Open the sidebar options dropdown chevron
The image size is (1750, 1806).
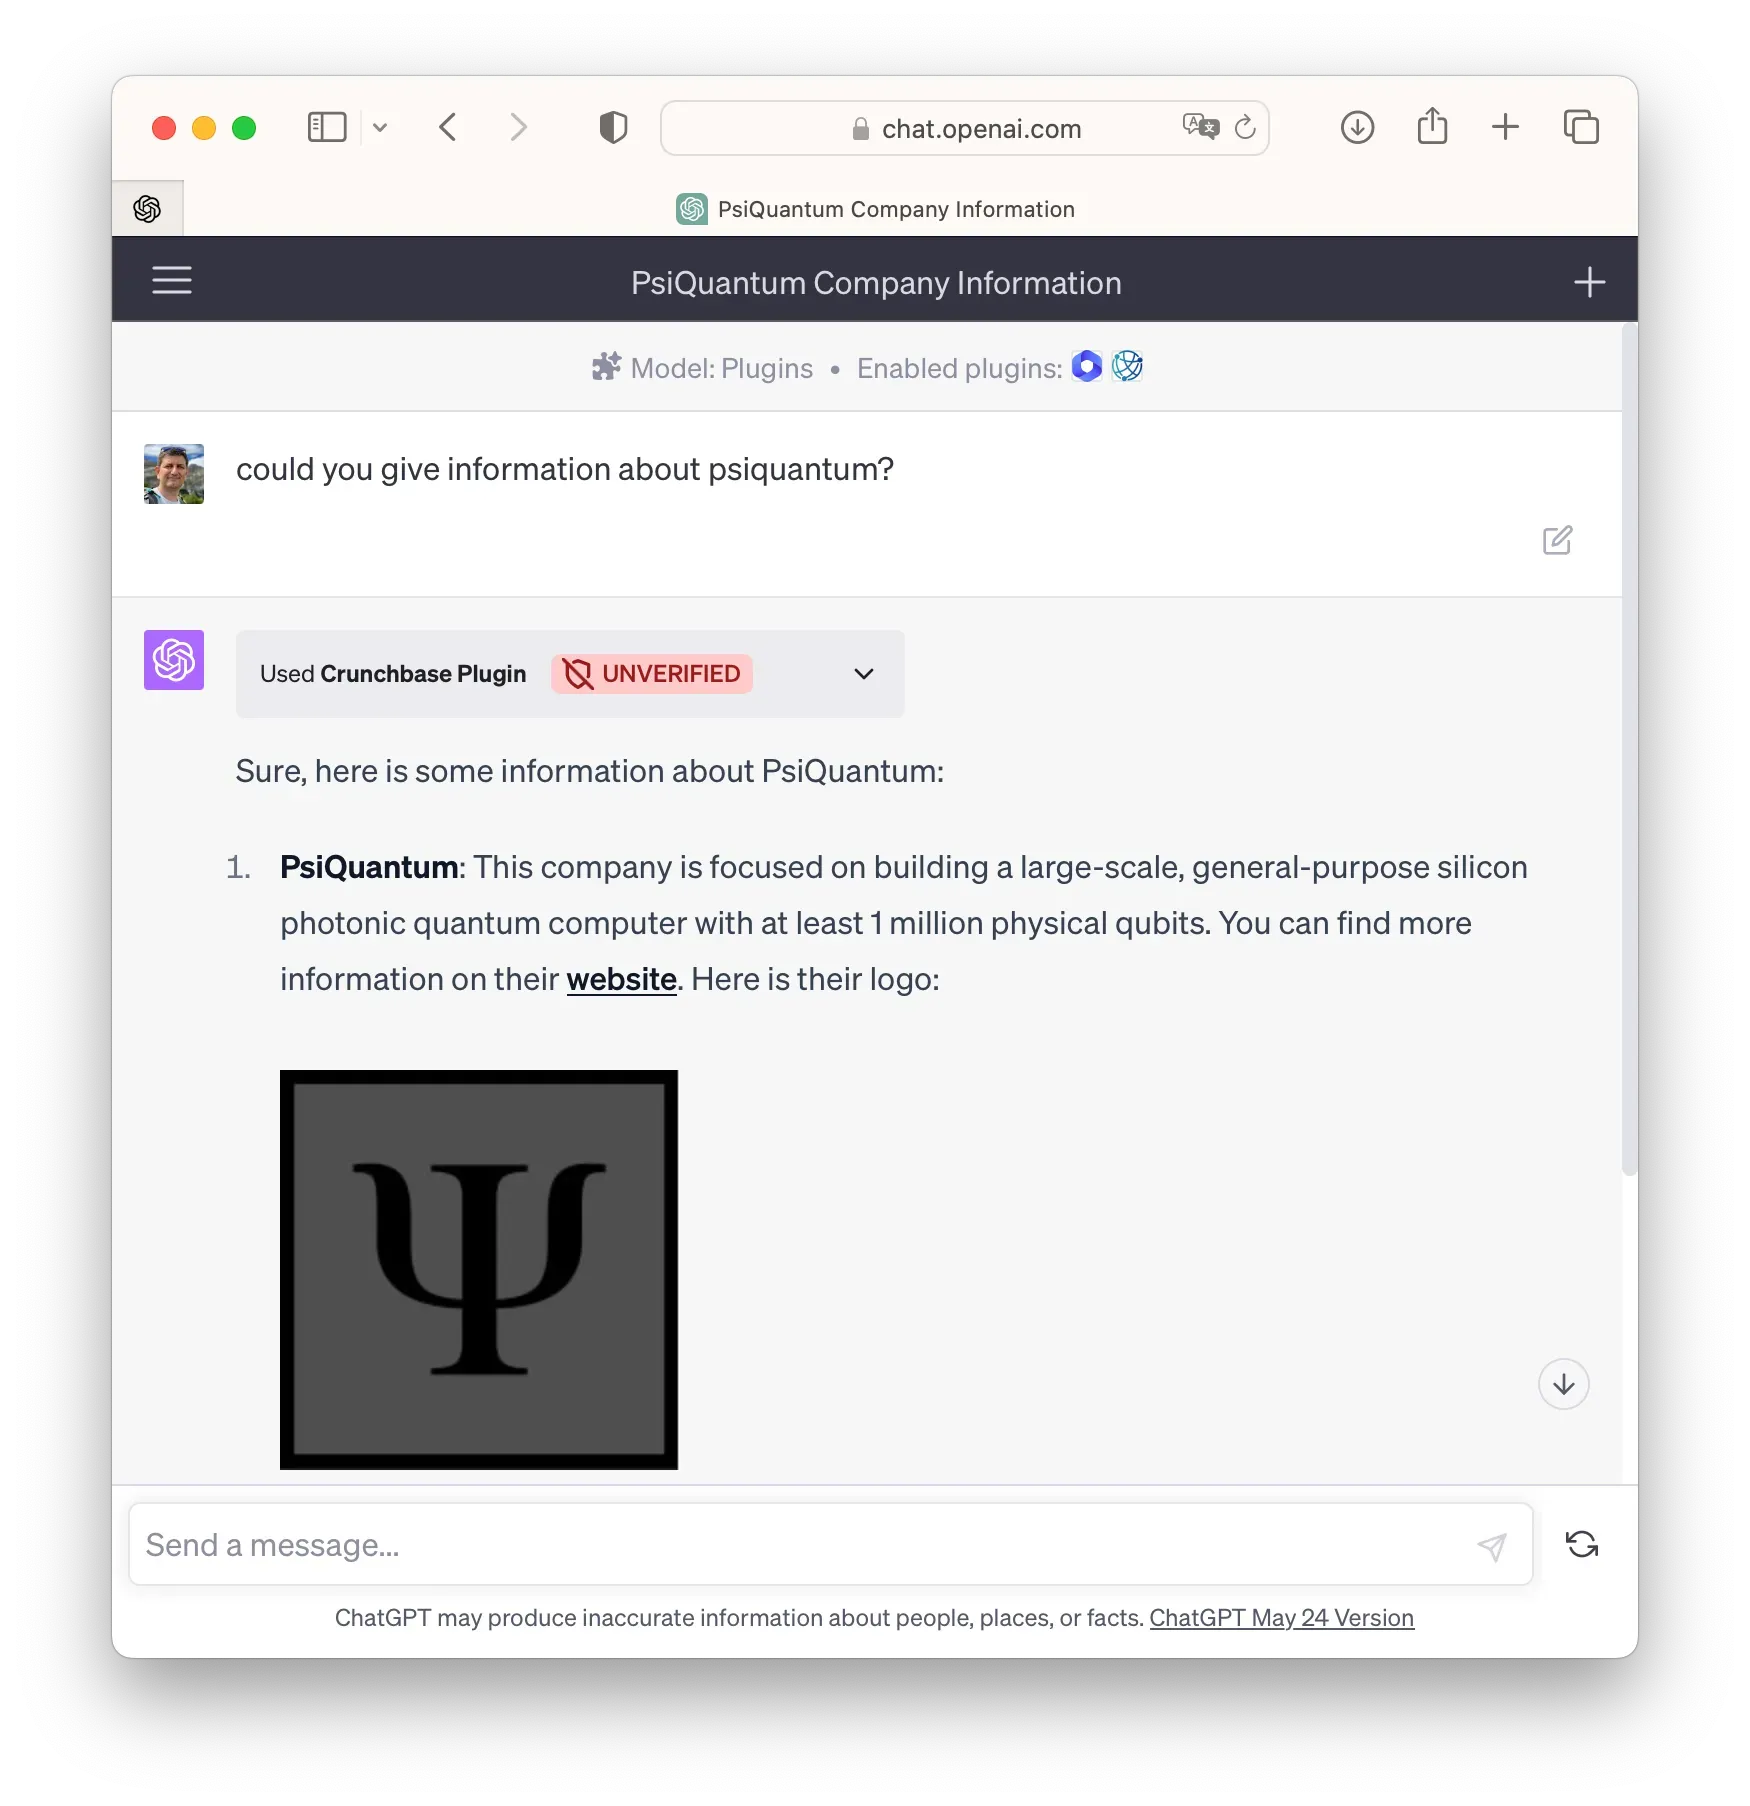[380, 127]
